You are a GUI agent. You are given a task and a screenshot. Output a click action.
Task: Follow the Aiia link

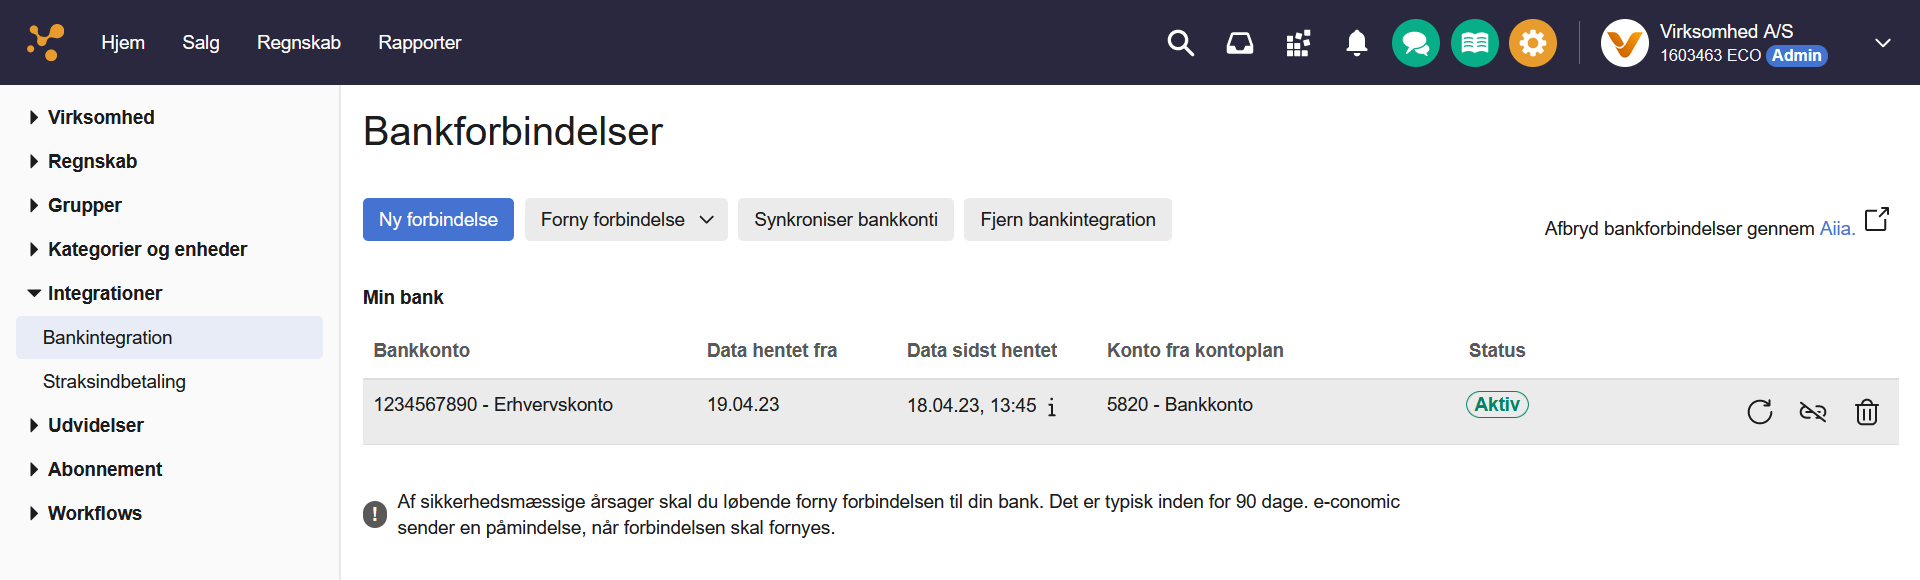(x=1836, y=228)
